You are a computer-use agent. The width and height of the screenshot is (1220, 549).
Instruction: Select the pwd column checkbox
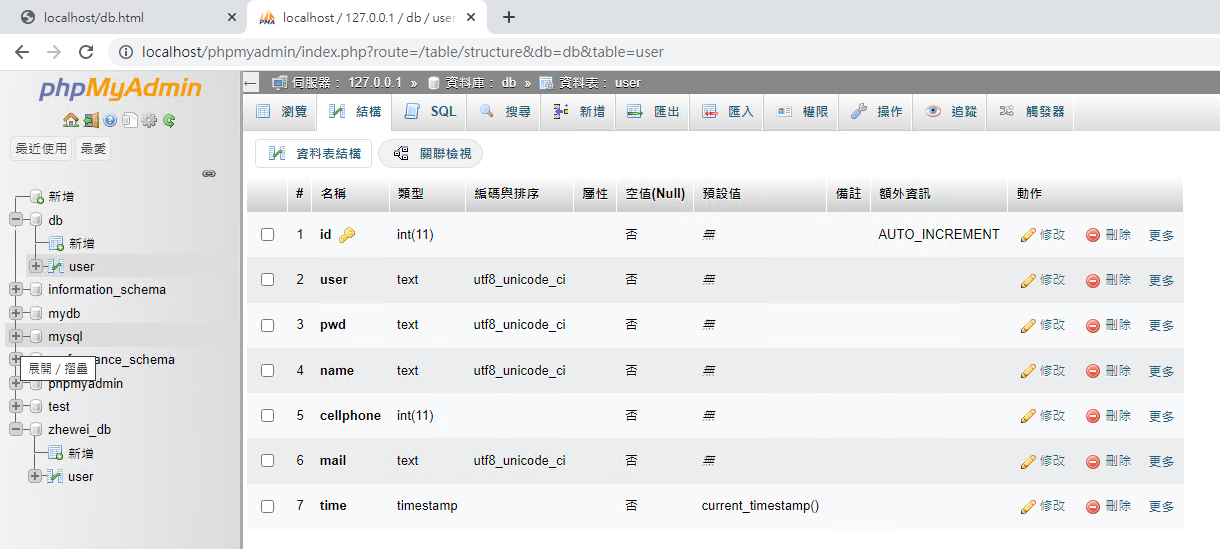pos(267,325)
